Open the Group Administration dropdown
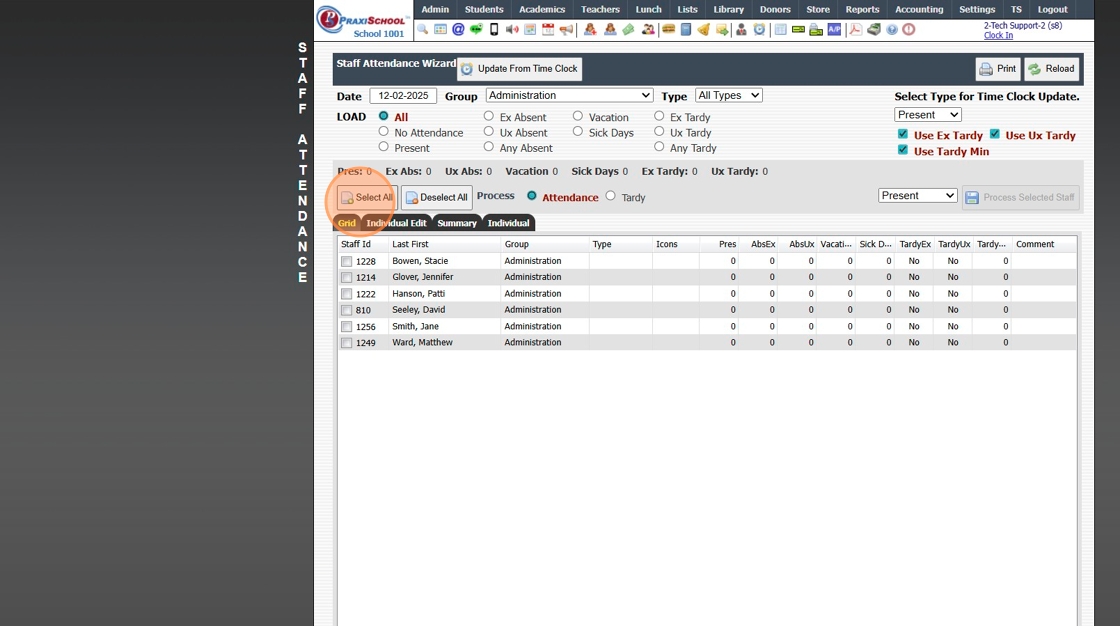1120x626 pixels. 569,95
